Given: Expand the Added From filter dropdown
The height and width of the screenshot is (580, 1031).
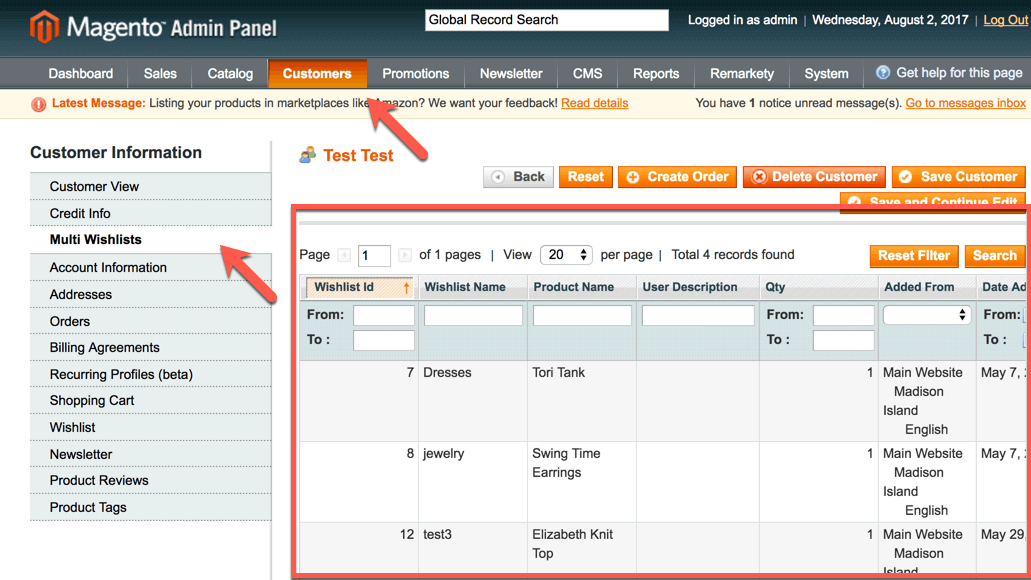Looking at the screenshot, I should (x=927, y=315).
